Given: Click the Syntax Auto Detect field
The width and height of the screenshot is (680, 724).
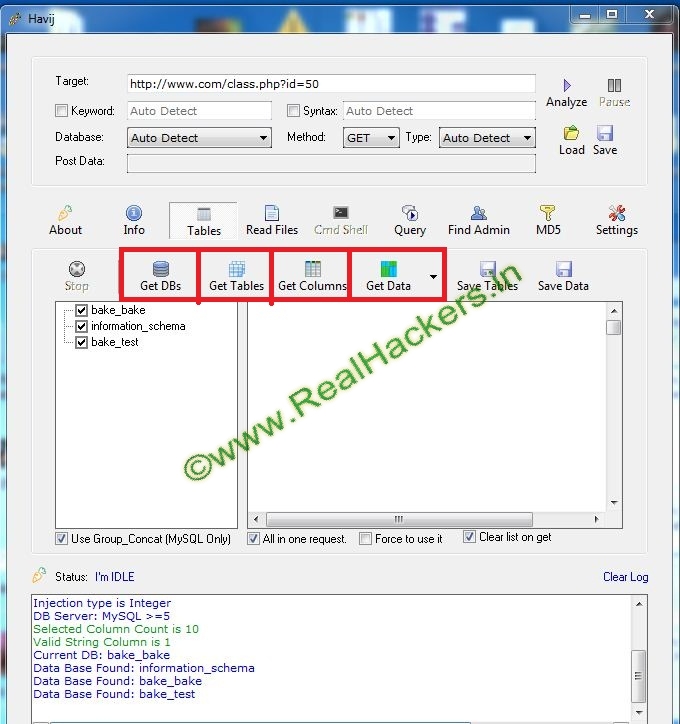Looking at the screenshot, I should pos(439,111).
